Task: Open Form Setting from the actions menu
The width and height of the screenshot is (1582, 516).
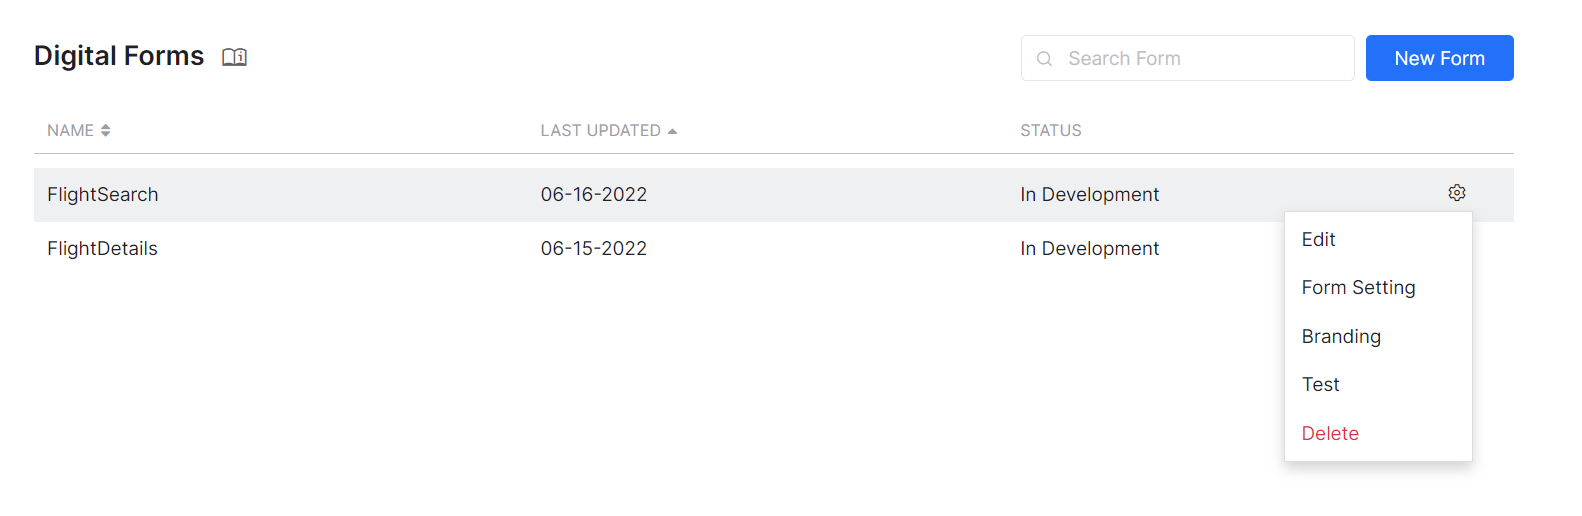Action: click(x=1358, y=288)
